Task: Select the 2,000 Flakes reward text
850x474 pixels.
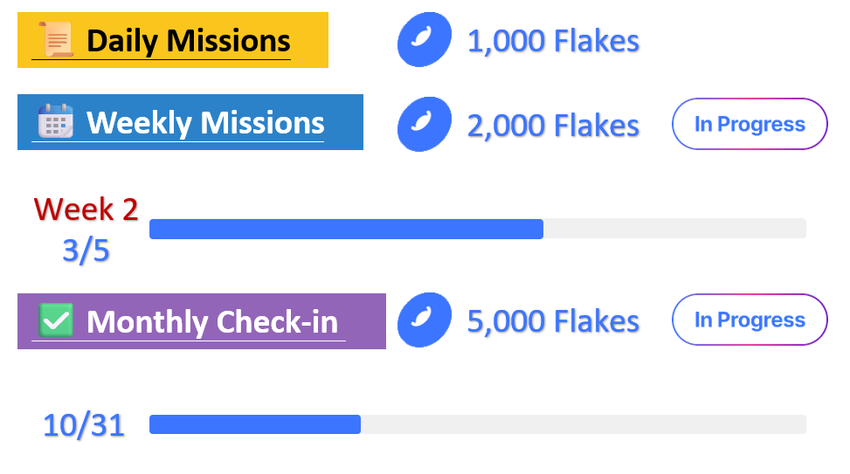Action: point(553,125)
